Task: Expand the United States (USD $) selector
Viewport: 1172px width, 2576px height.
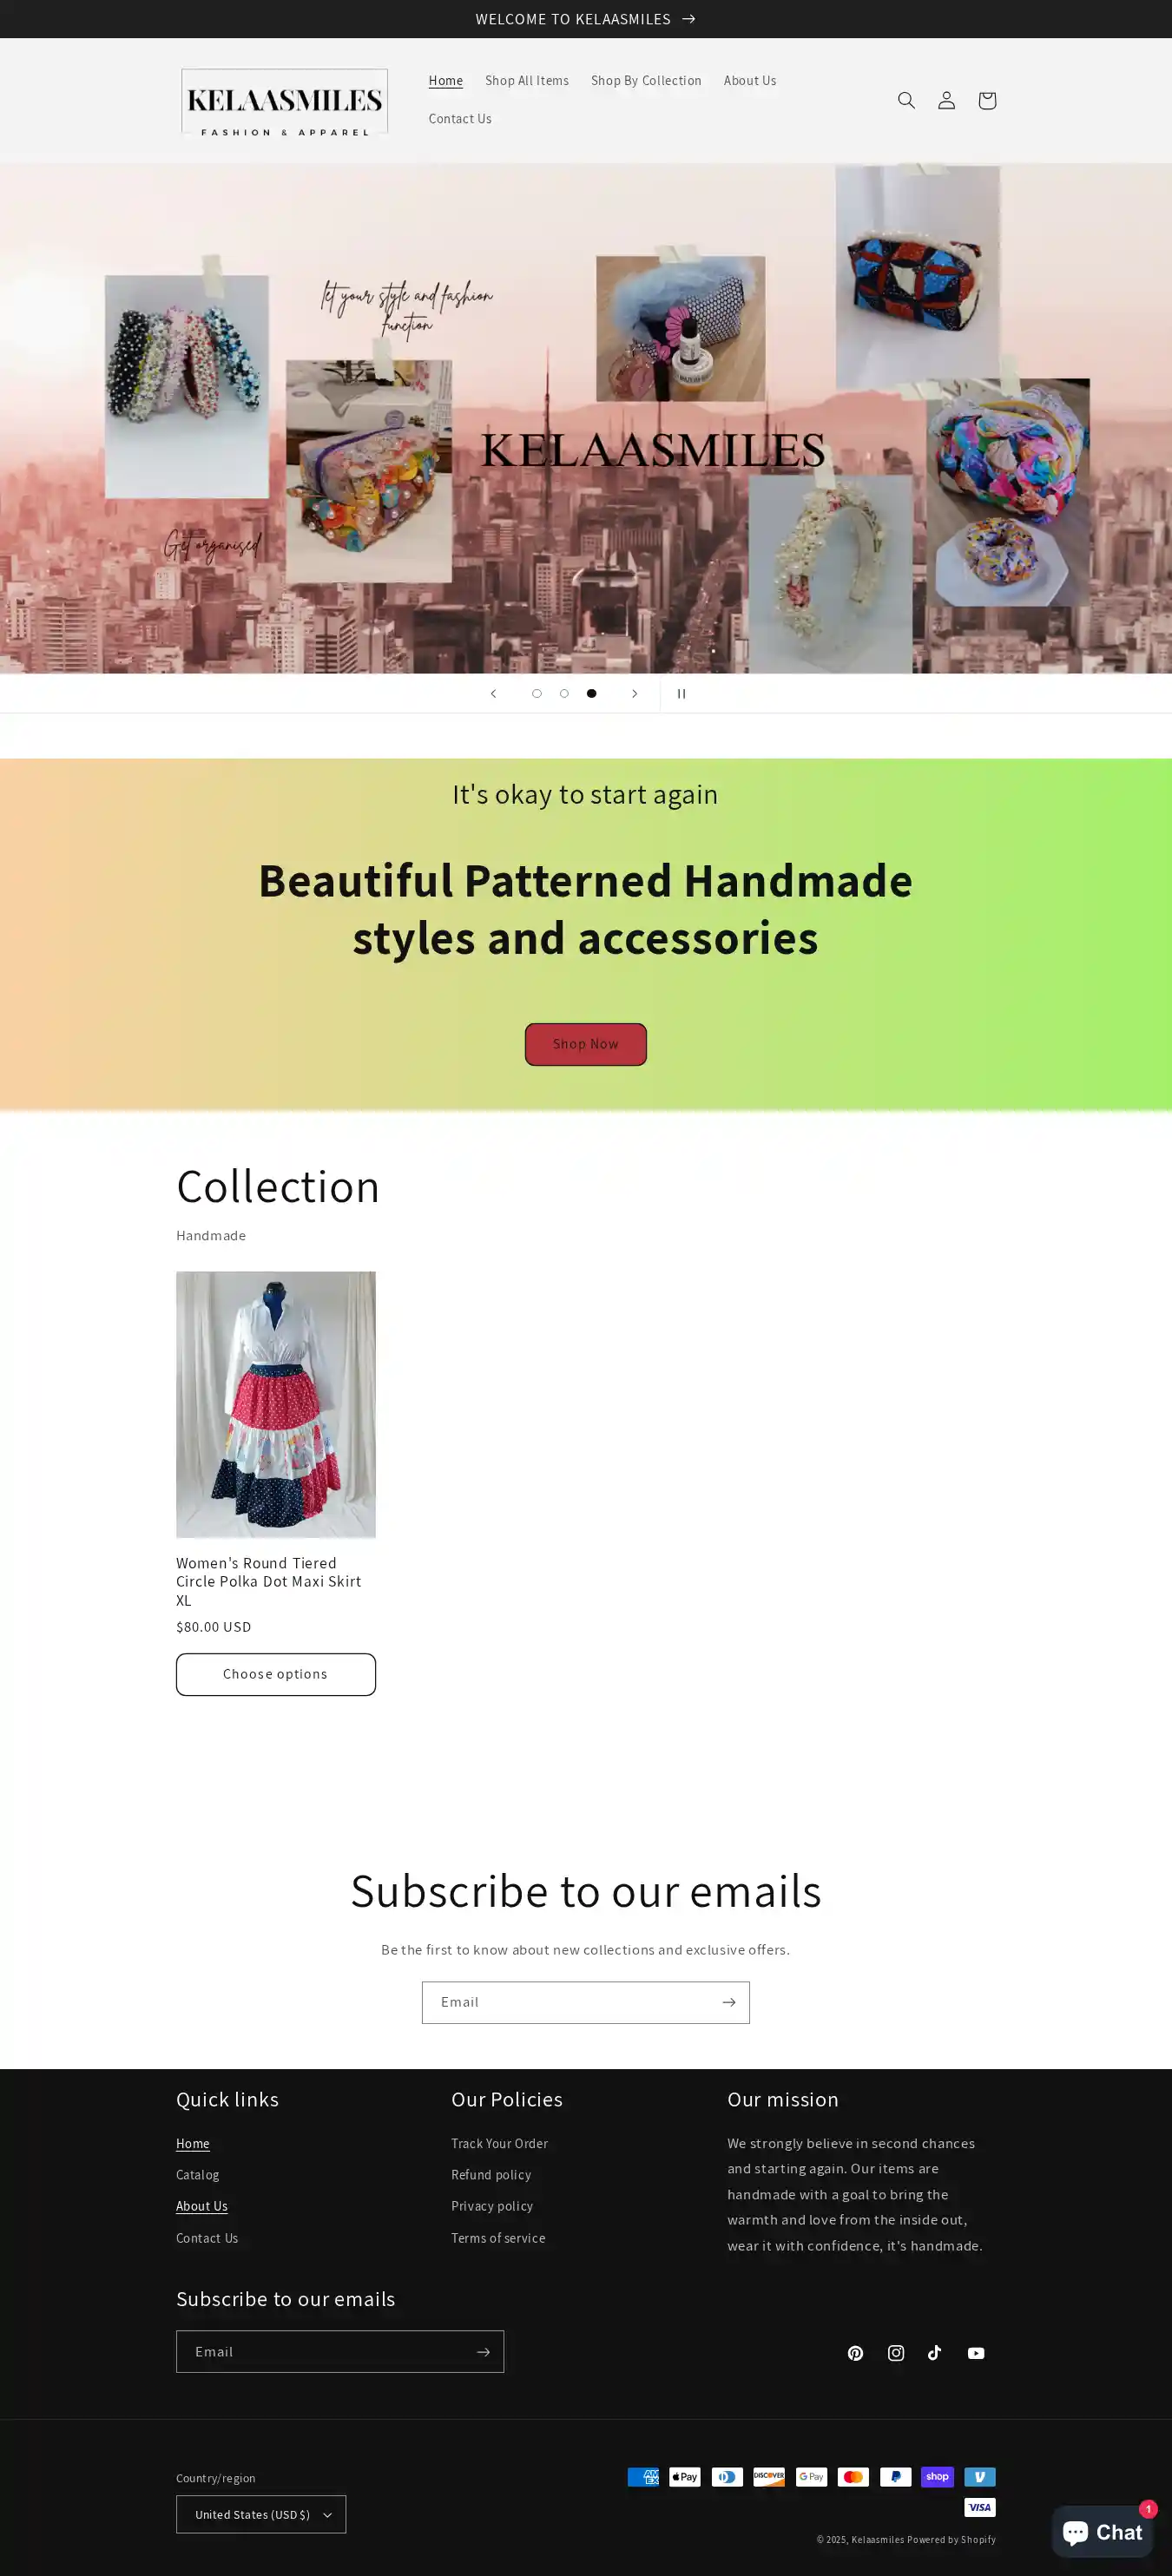Action: coord(261,2514)
